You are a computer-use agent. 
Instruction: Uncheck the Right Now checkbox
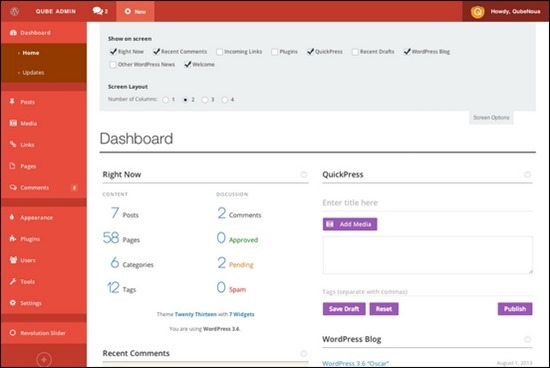click(113, 52)
